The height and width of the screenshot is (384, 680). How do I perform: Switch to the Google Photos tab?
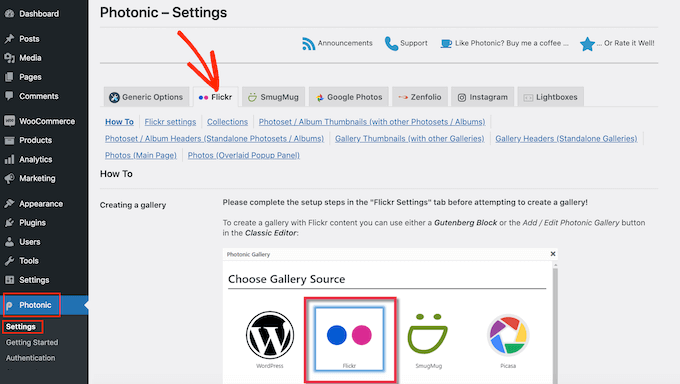(x=349, y=97)
